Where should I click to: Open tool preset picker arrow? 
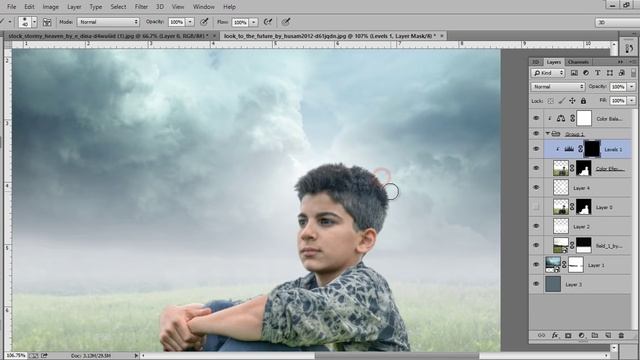(10, 22)
